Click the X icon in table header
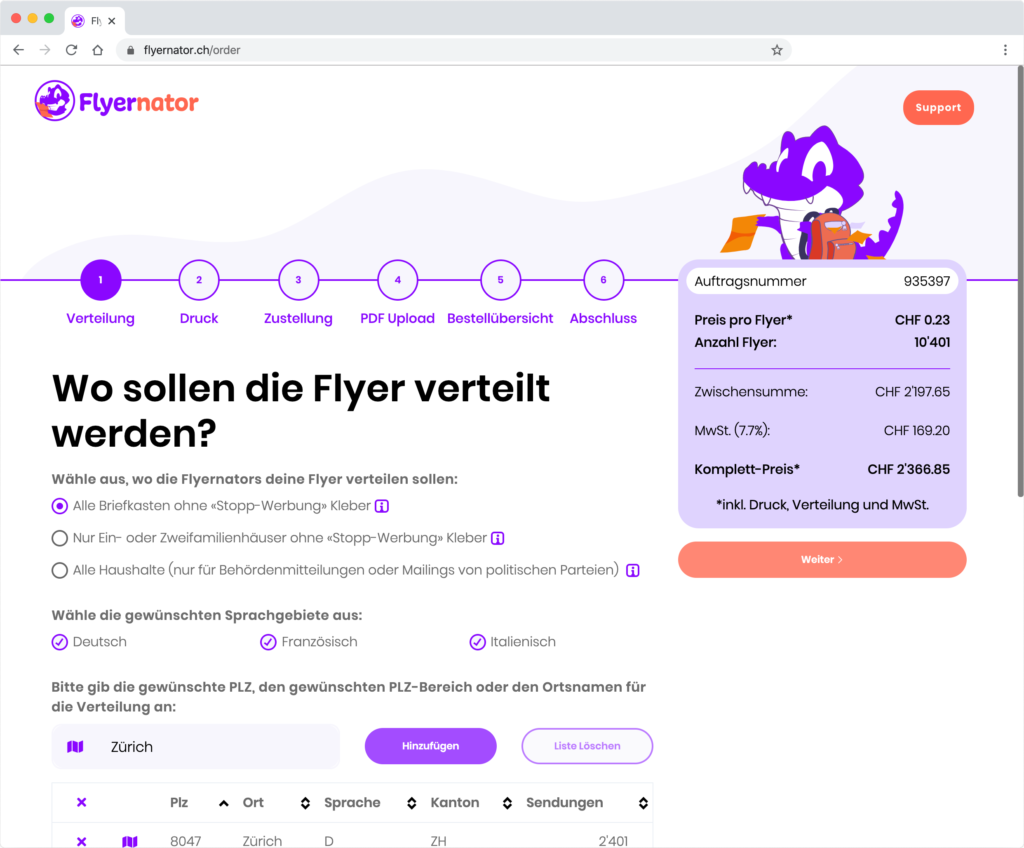The height and width of the screenshot is (848, 1024). 82,802
